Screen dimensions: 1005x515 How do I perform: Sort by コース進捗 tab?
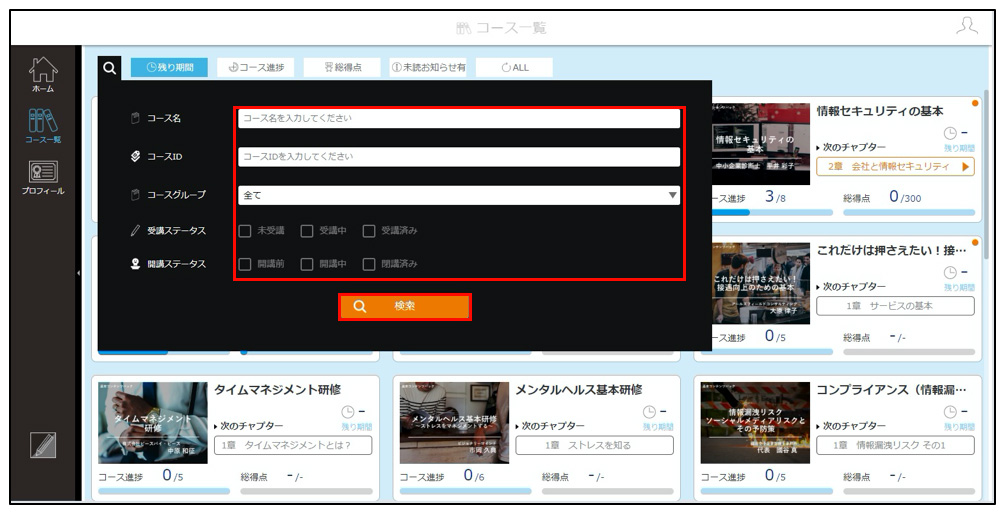point(255,67)
